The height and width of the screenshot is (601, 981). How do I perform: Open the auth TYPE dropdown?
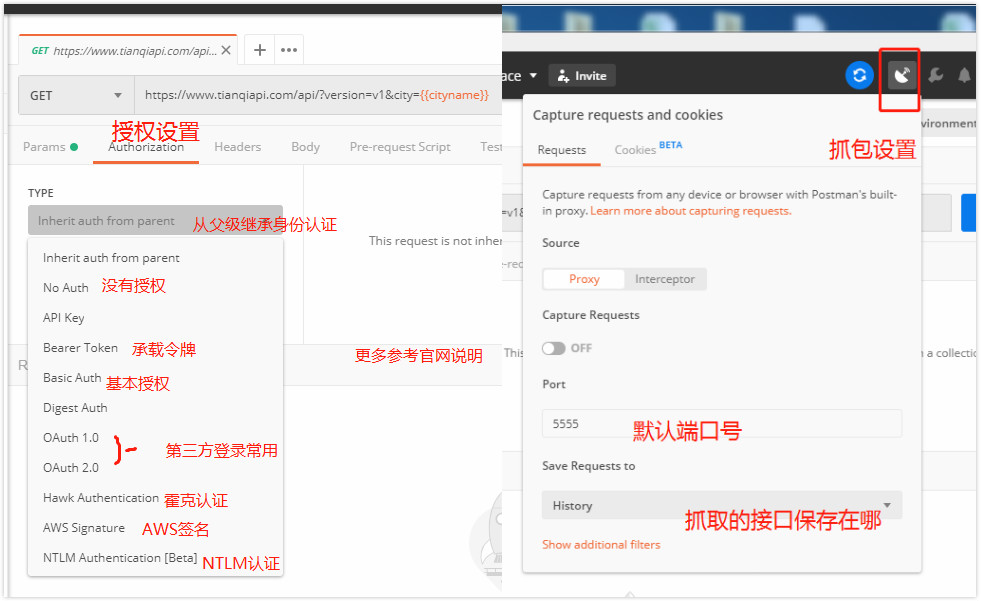pos(155,221)
